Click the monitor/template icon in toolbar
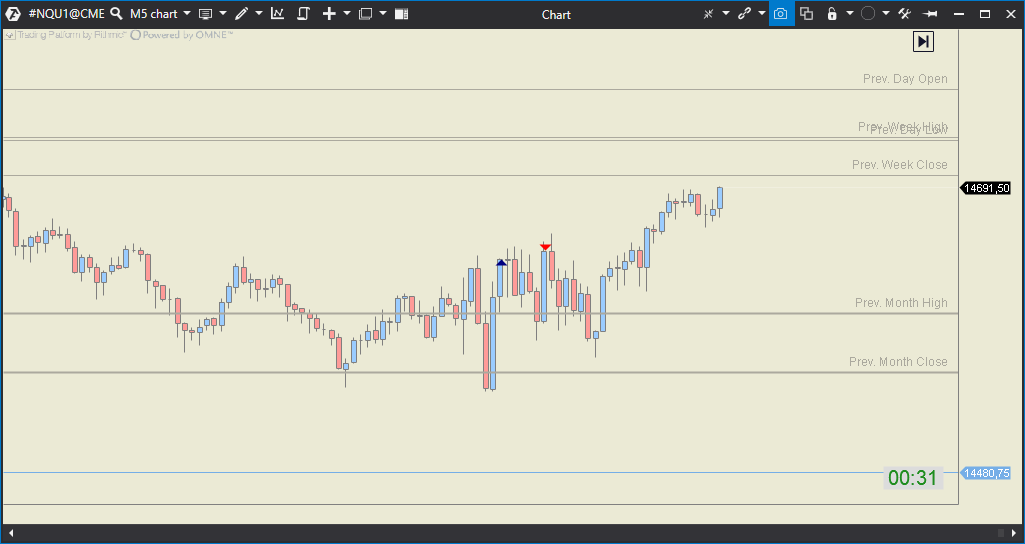This screenshot has height=544, width=1025. point(205,14)
